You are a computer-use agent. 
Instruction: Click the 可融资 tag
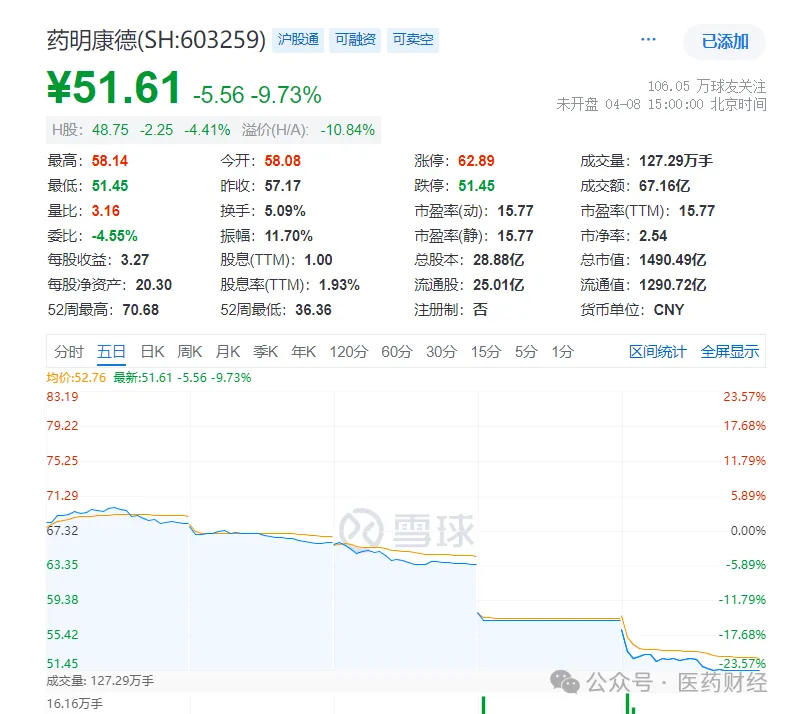355,40
